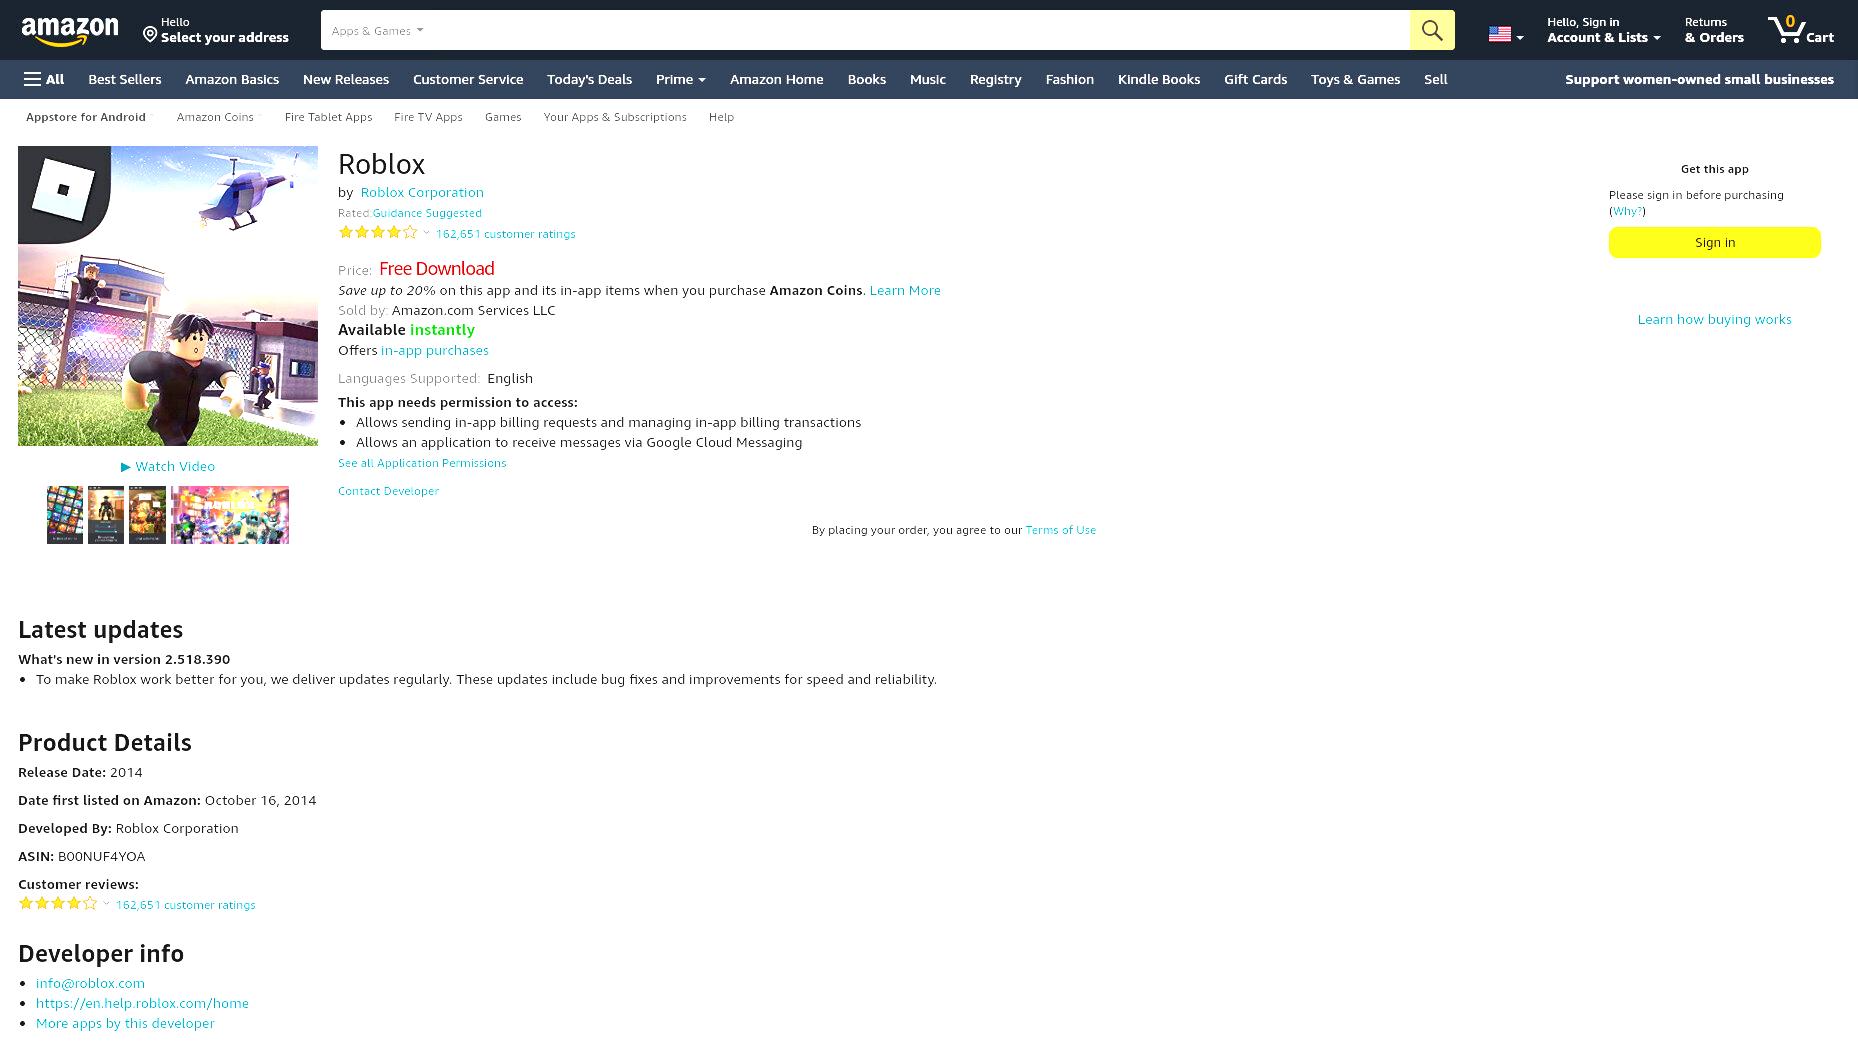
Task: Open Fire TV Apps tab
Action: [x=428, y=117]
